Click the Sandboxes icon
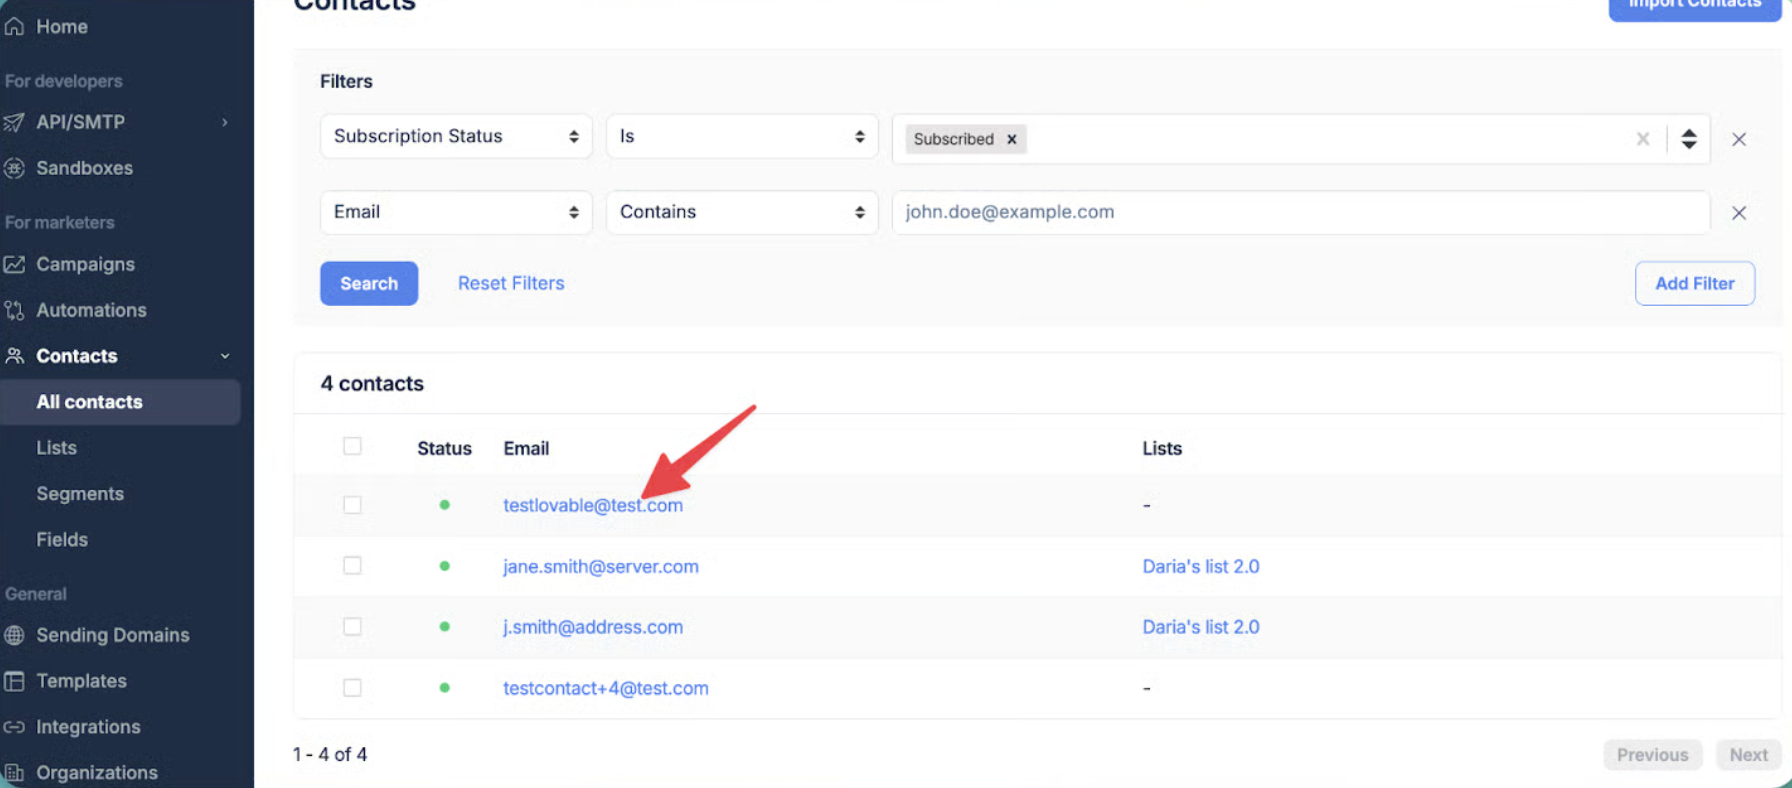This screenshot has width=1792, height=788. 14,168
